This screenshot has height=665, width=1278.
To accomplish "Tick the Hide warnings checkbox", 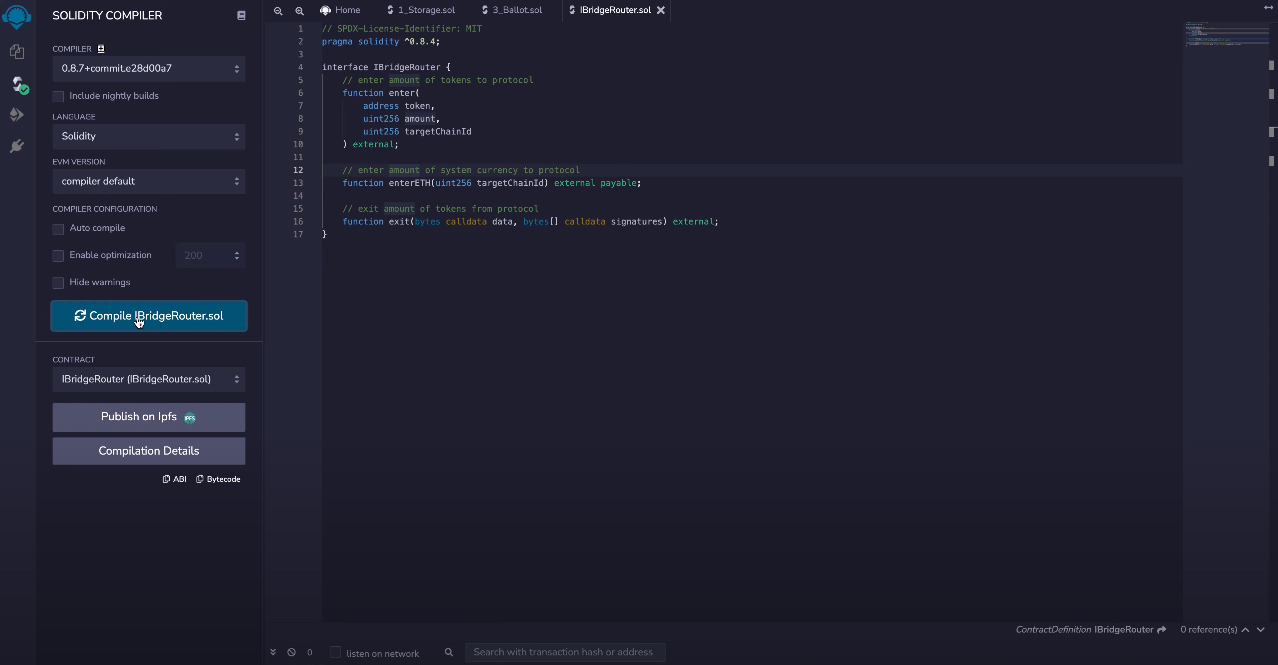I will pyautogui.click(x=58, y=283).
